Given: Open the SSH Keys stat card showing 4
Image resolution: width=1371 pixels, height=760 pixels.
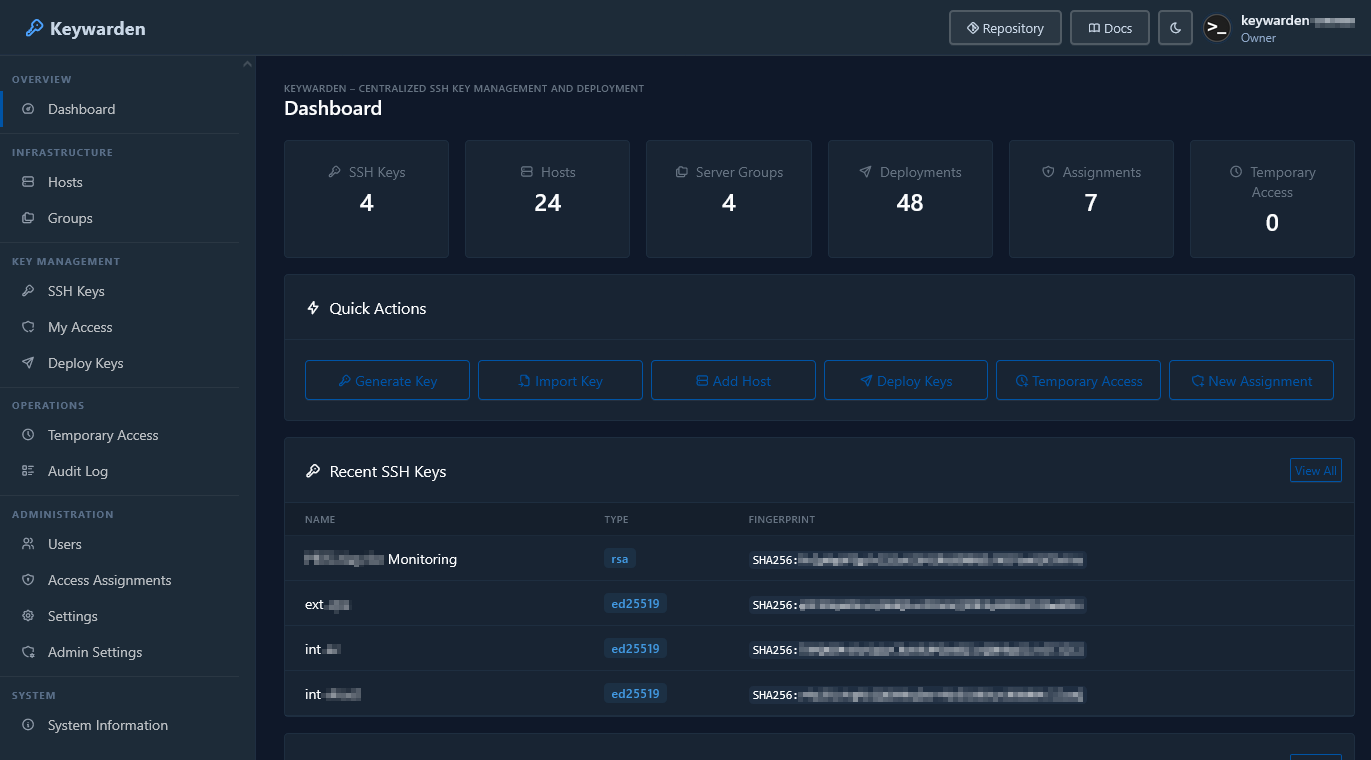Looking at the screenshot, I should (367, 199).
